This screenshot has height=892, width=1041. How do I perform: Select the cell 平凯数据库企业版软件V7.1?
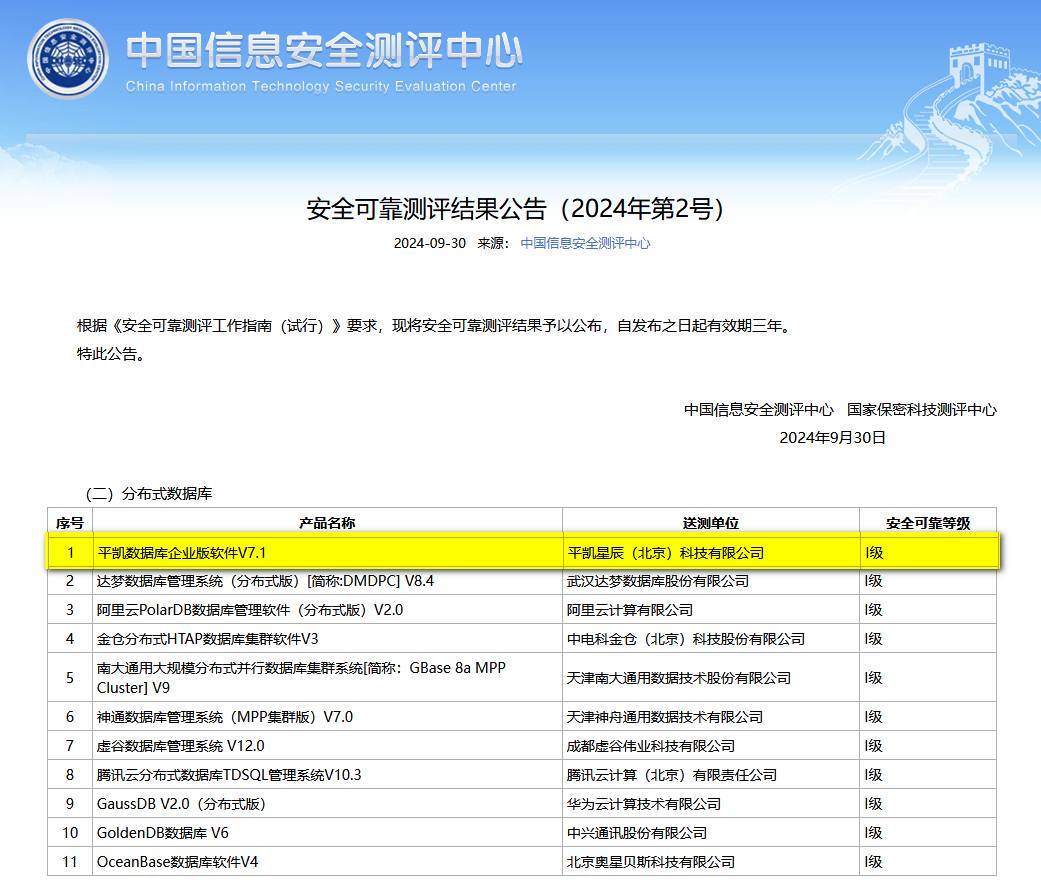coord(328,552)
